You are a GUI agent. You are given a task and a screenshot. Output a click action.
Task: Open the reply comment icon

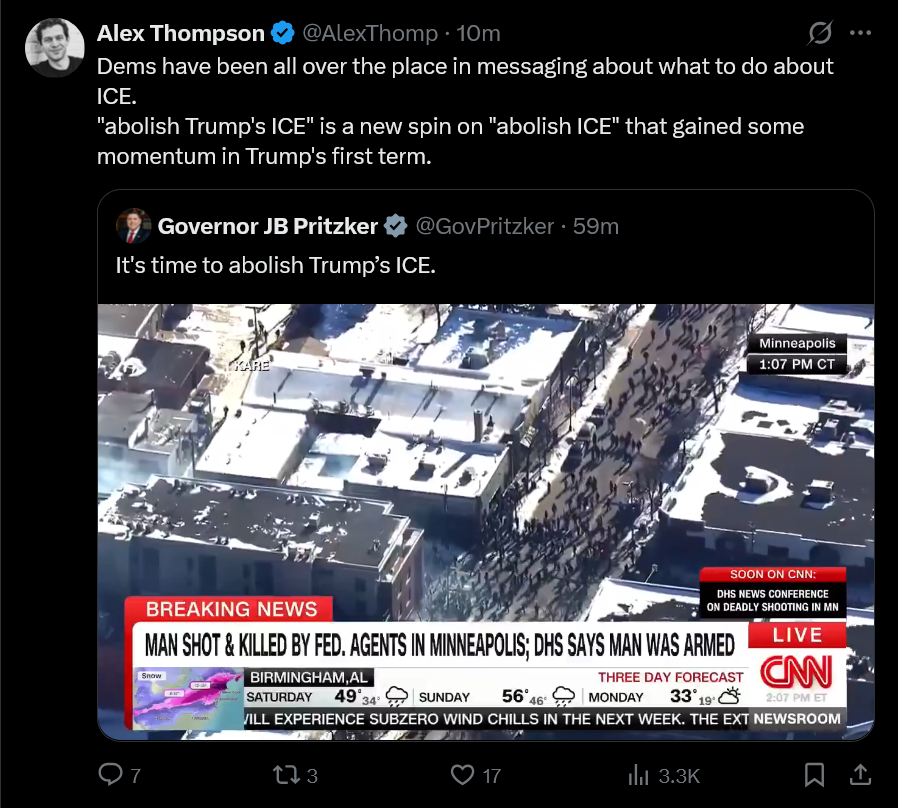(111, 775)
